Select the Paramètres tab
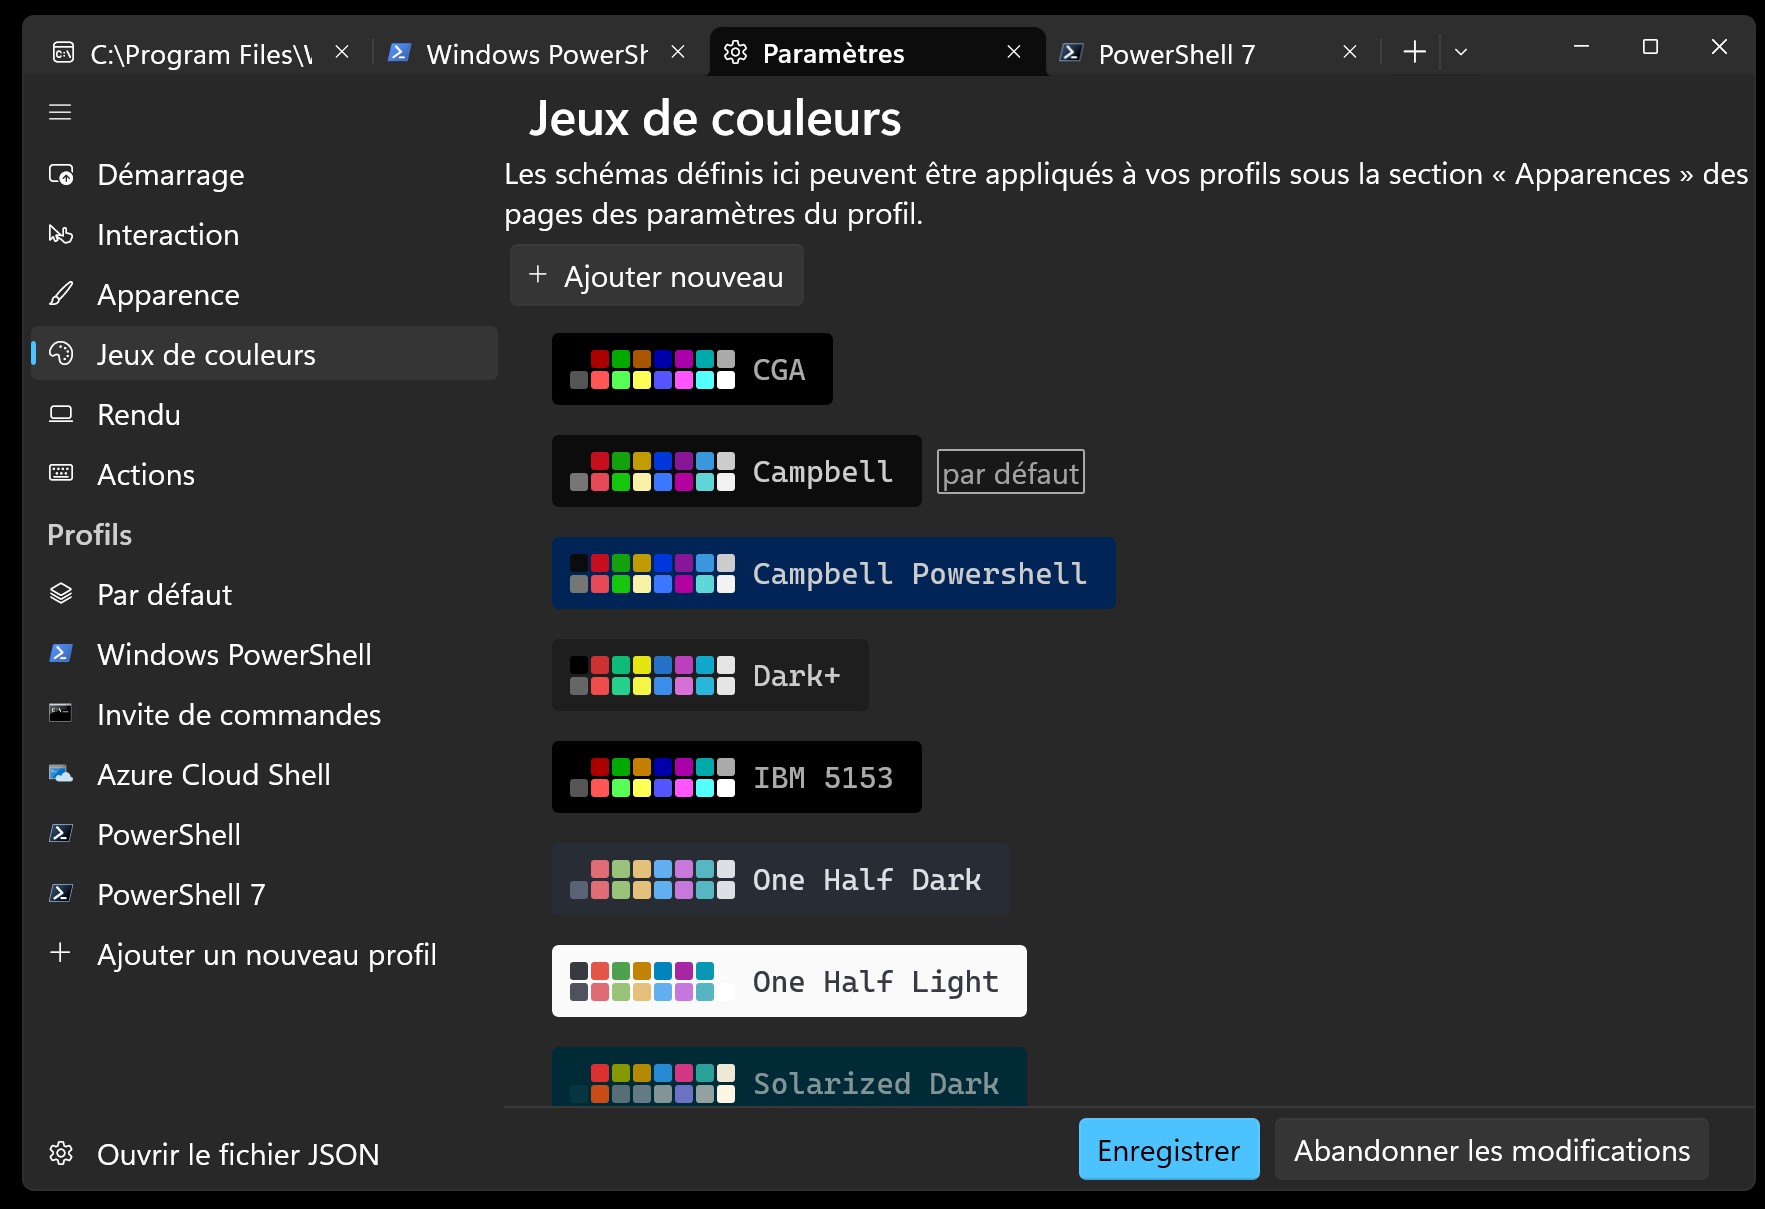Screen dimensions: 1765x1209 pyautogui.click(x=877, y=52)
